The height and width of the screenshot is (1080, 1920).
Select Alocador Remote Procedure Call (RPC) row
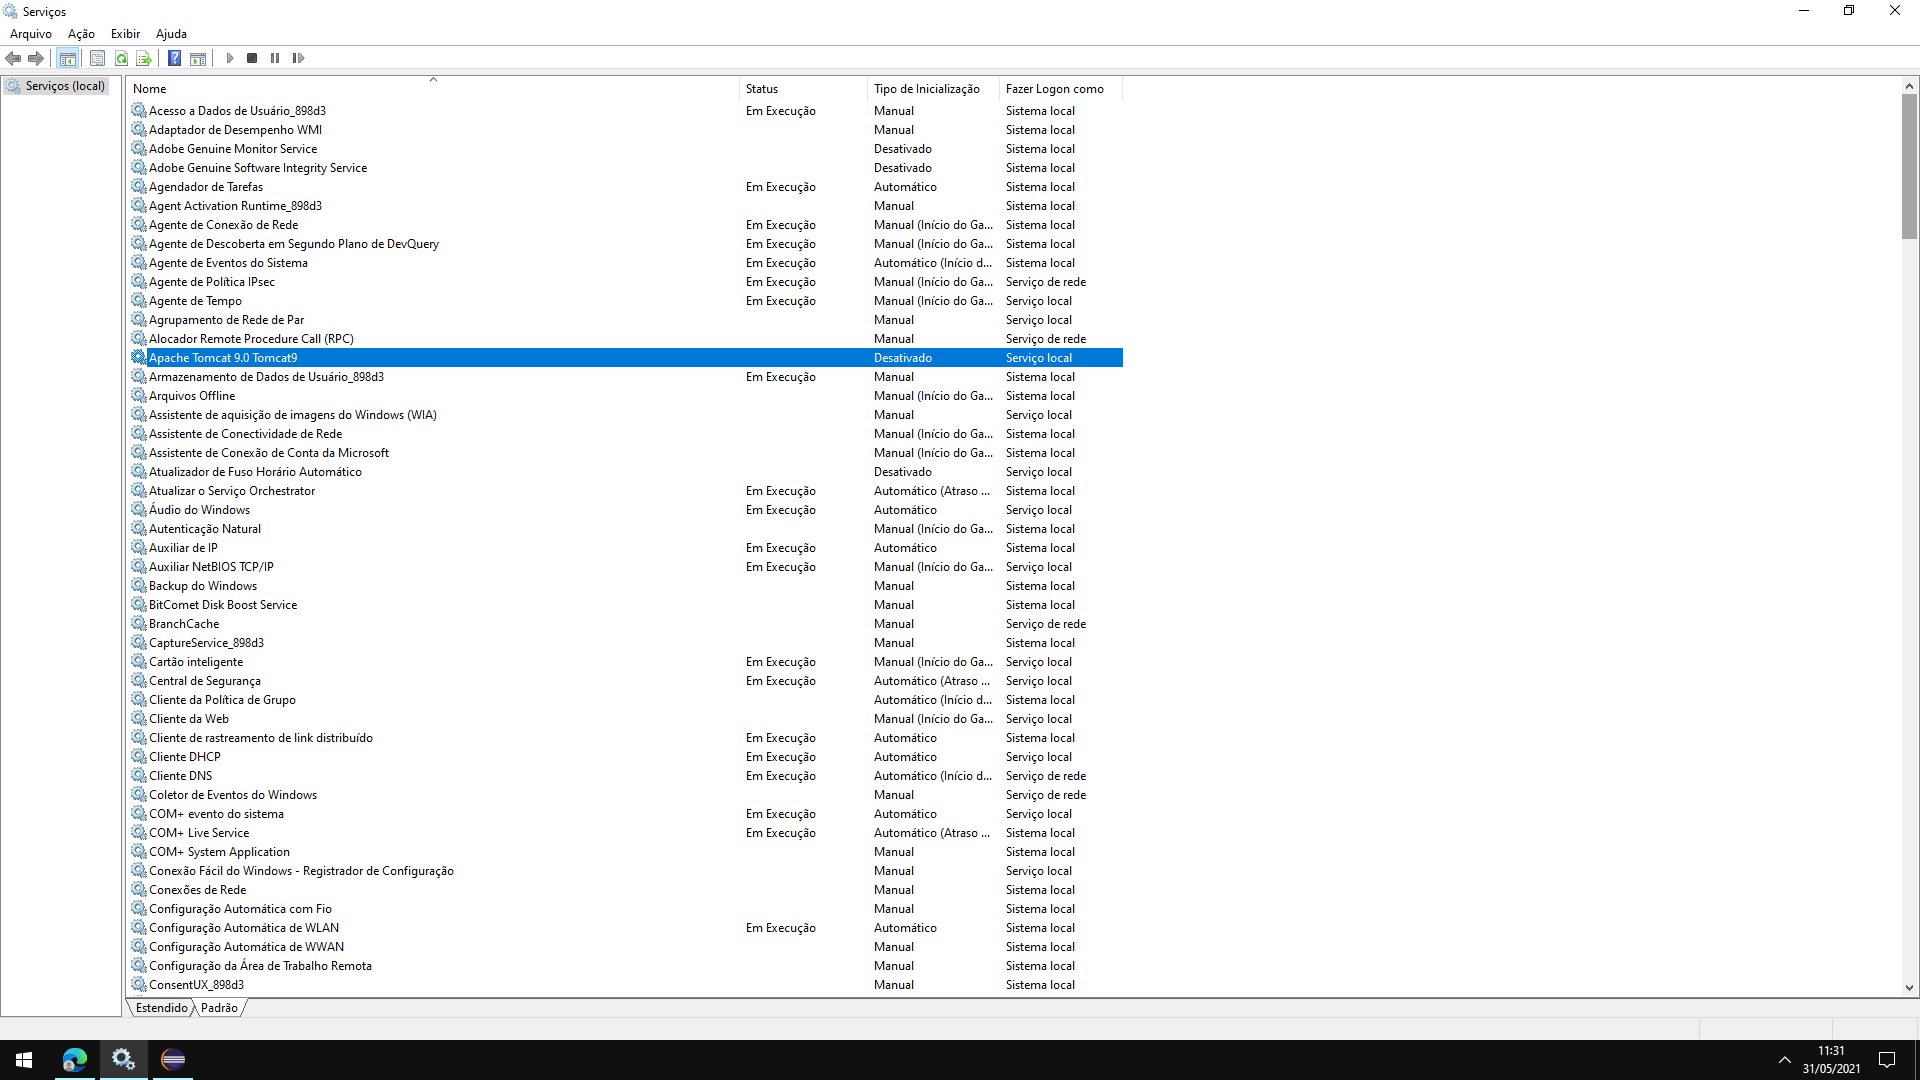[626, 339]
